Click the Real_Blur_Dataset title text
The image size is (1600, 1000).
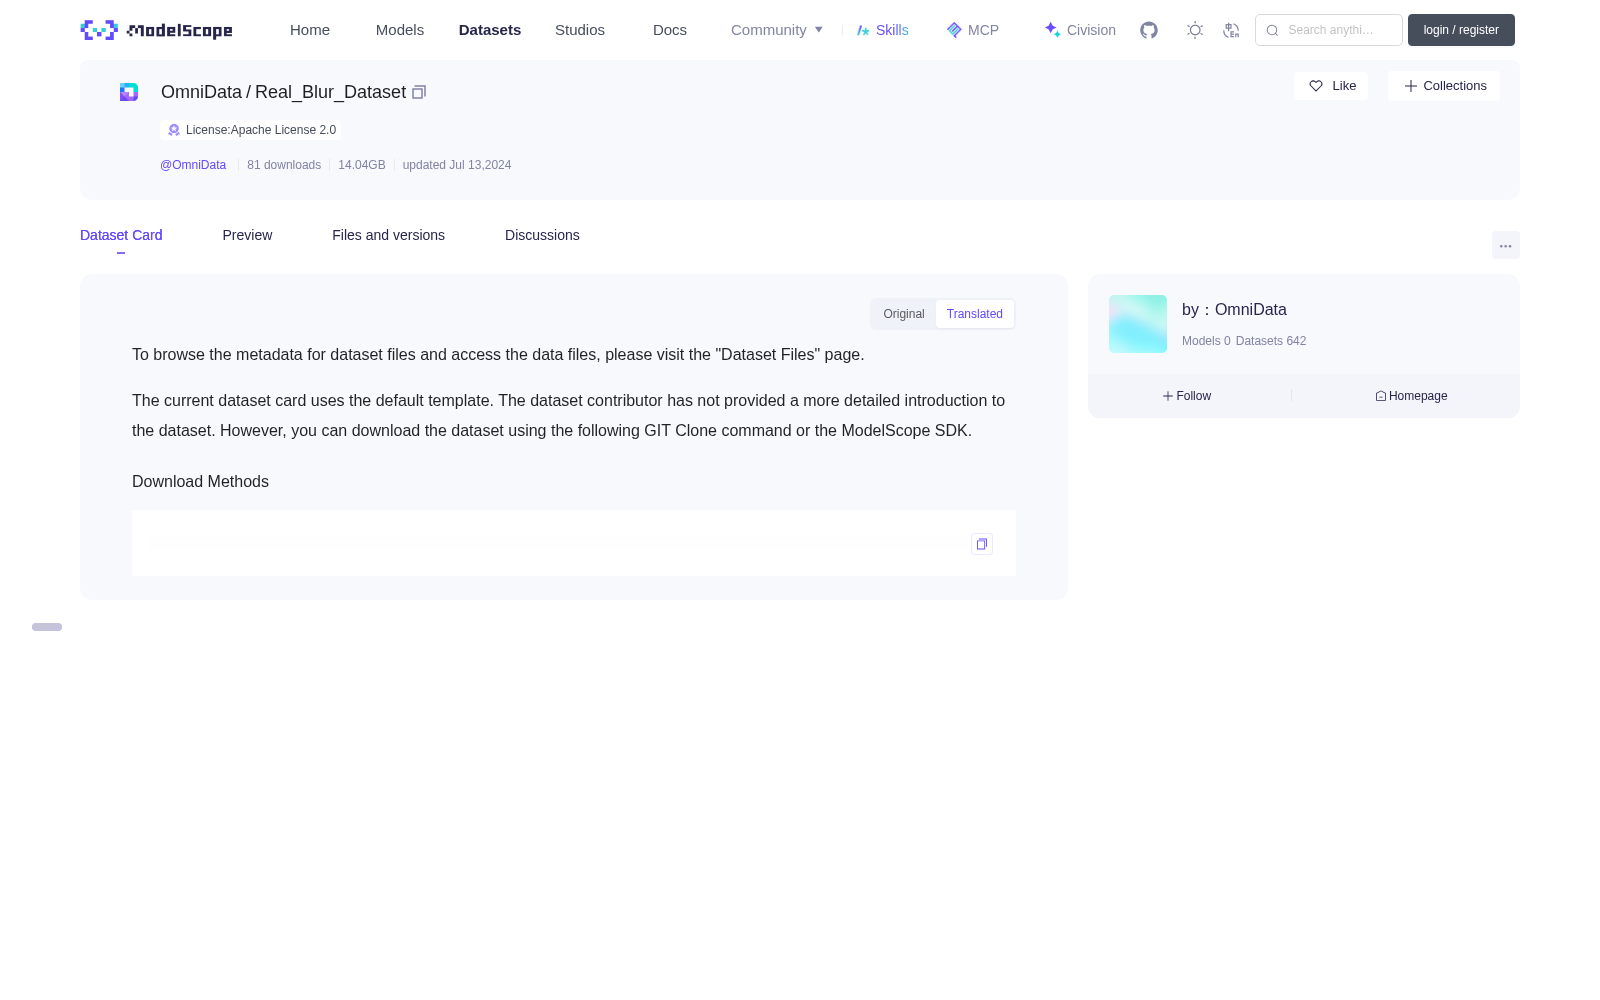point(330,92)
